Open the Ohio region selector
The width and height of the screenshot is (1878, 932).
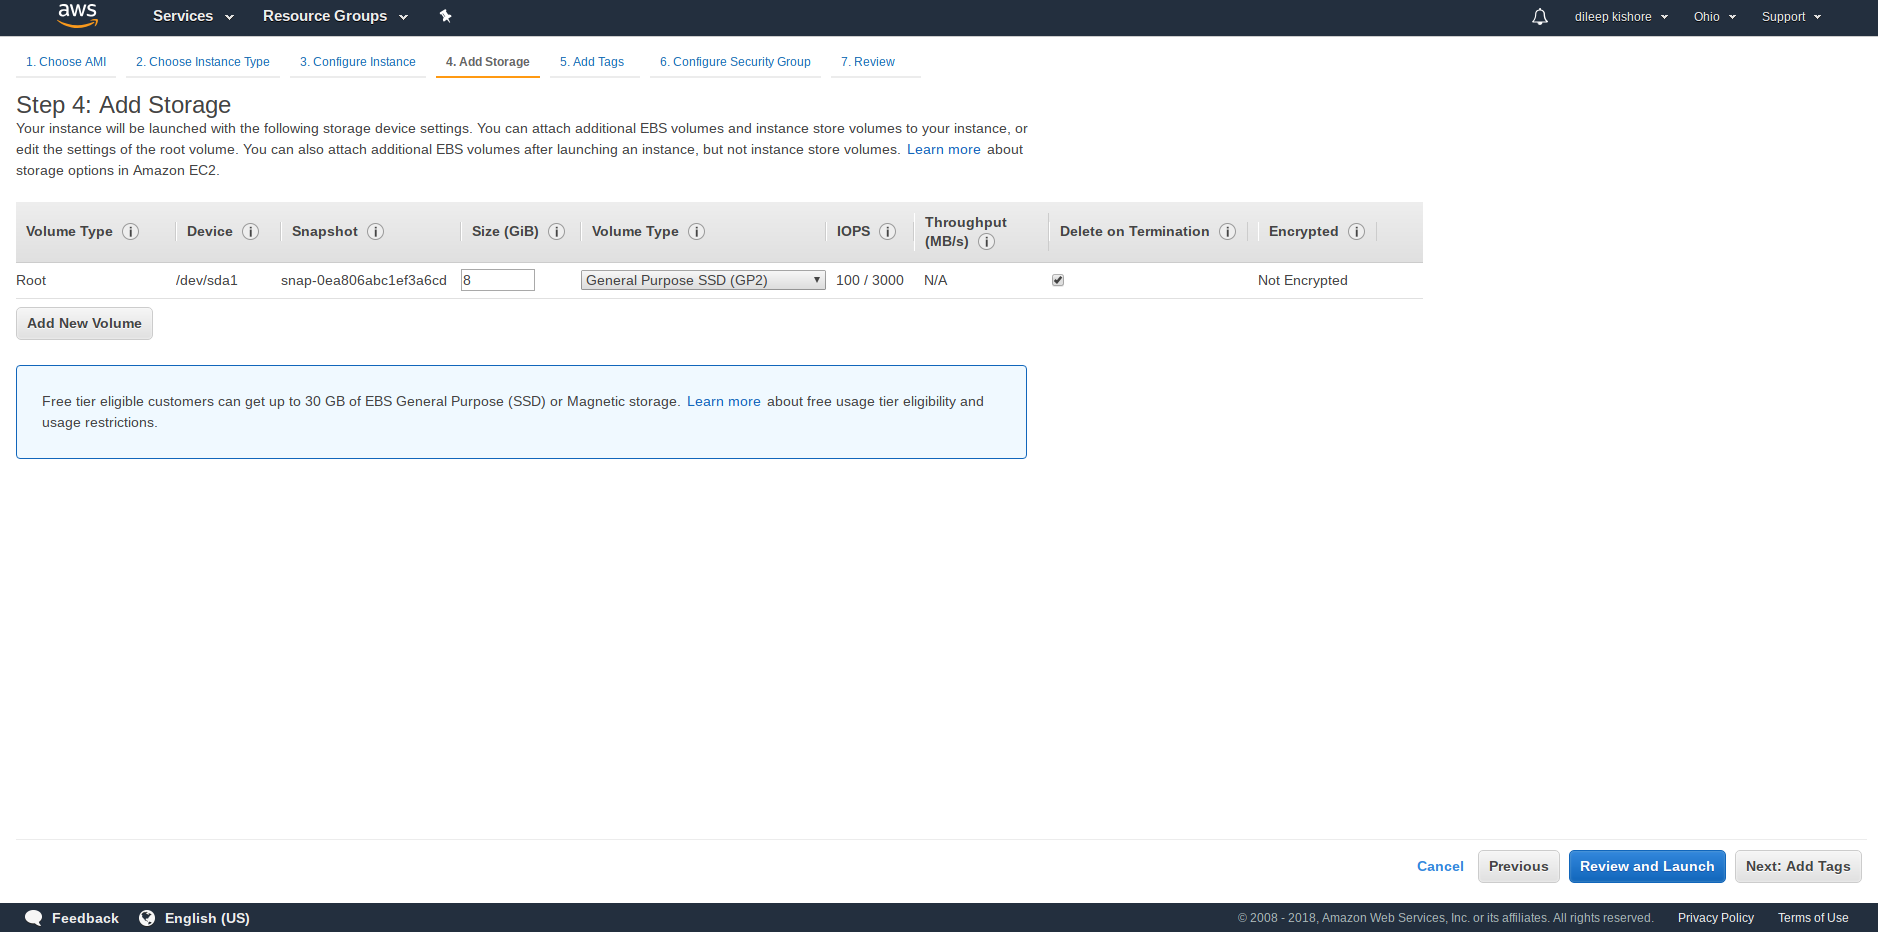click(x=1714, y=17)
